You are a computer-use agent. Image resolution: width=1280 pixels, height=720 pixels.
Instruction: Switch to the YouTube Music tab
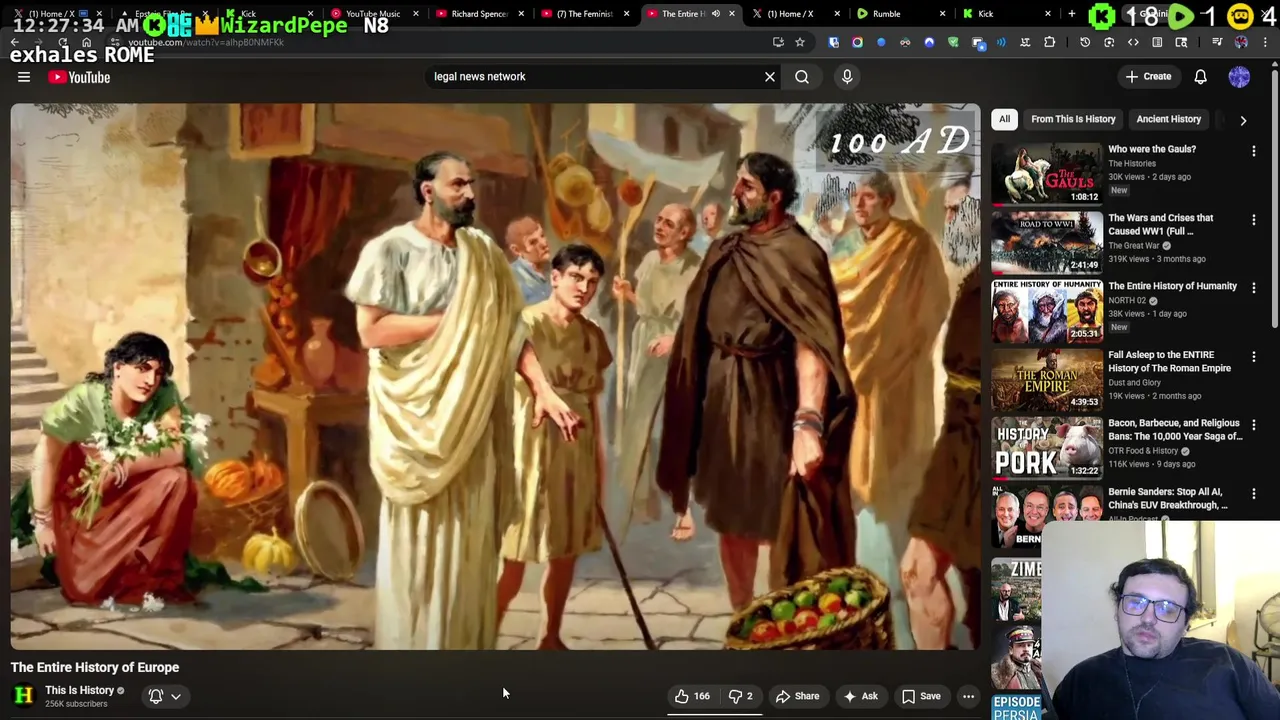coord(372,14)
